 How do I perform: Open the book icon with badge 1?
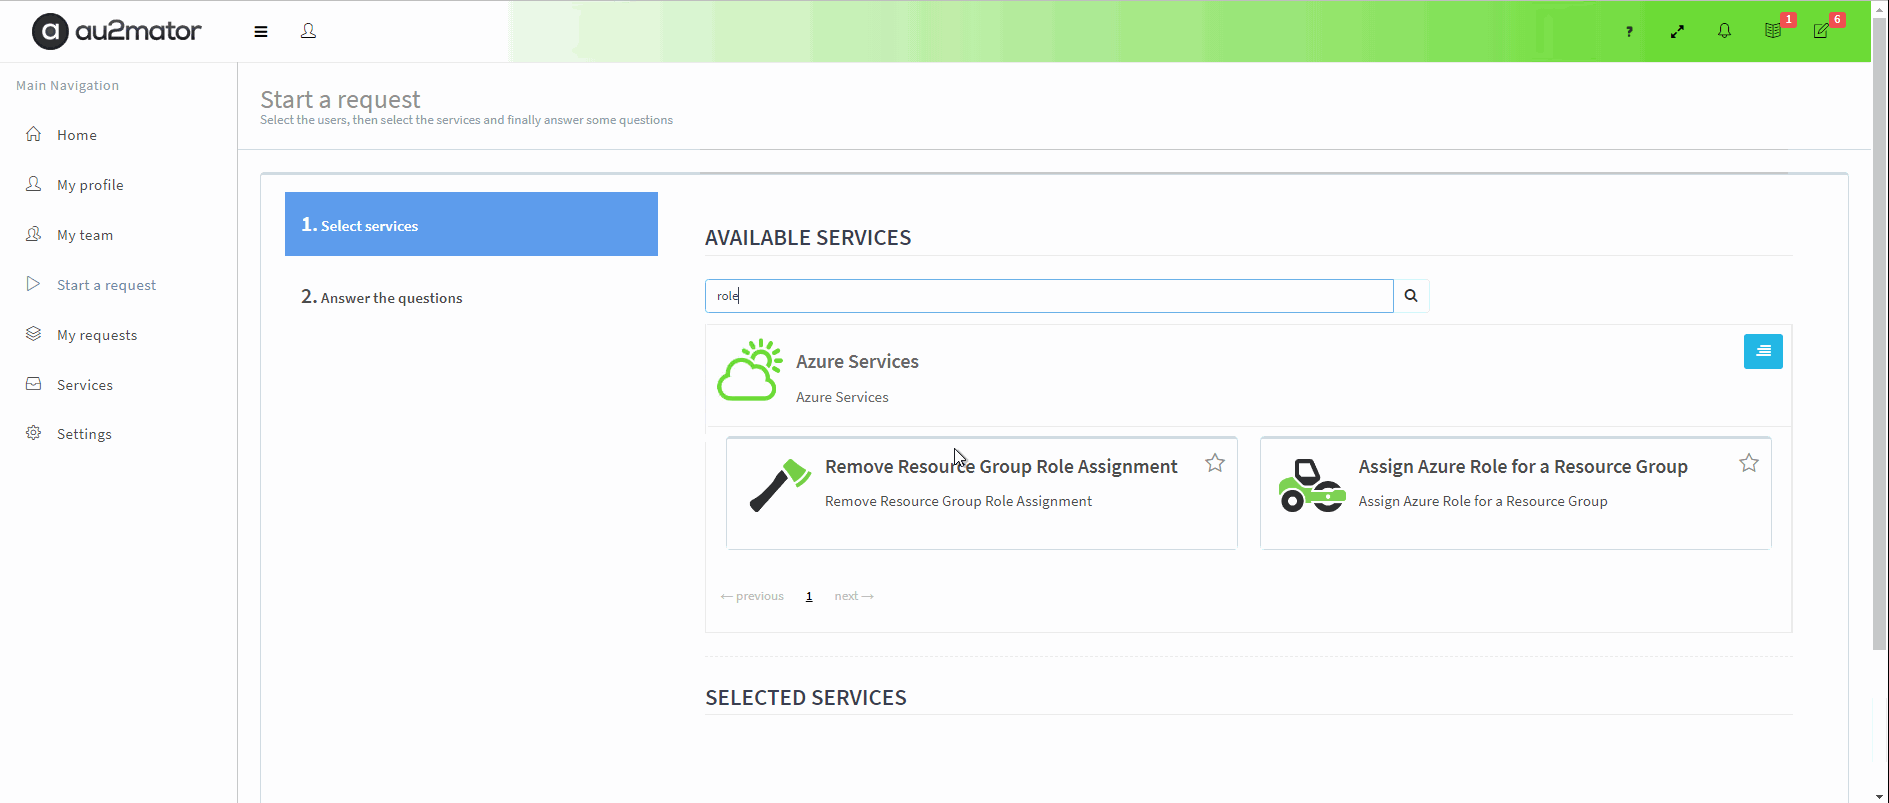(x=1773, y=31)
